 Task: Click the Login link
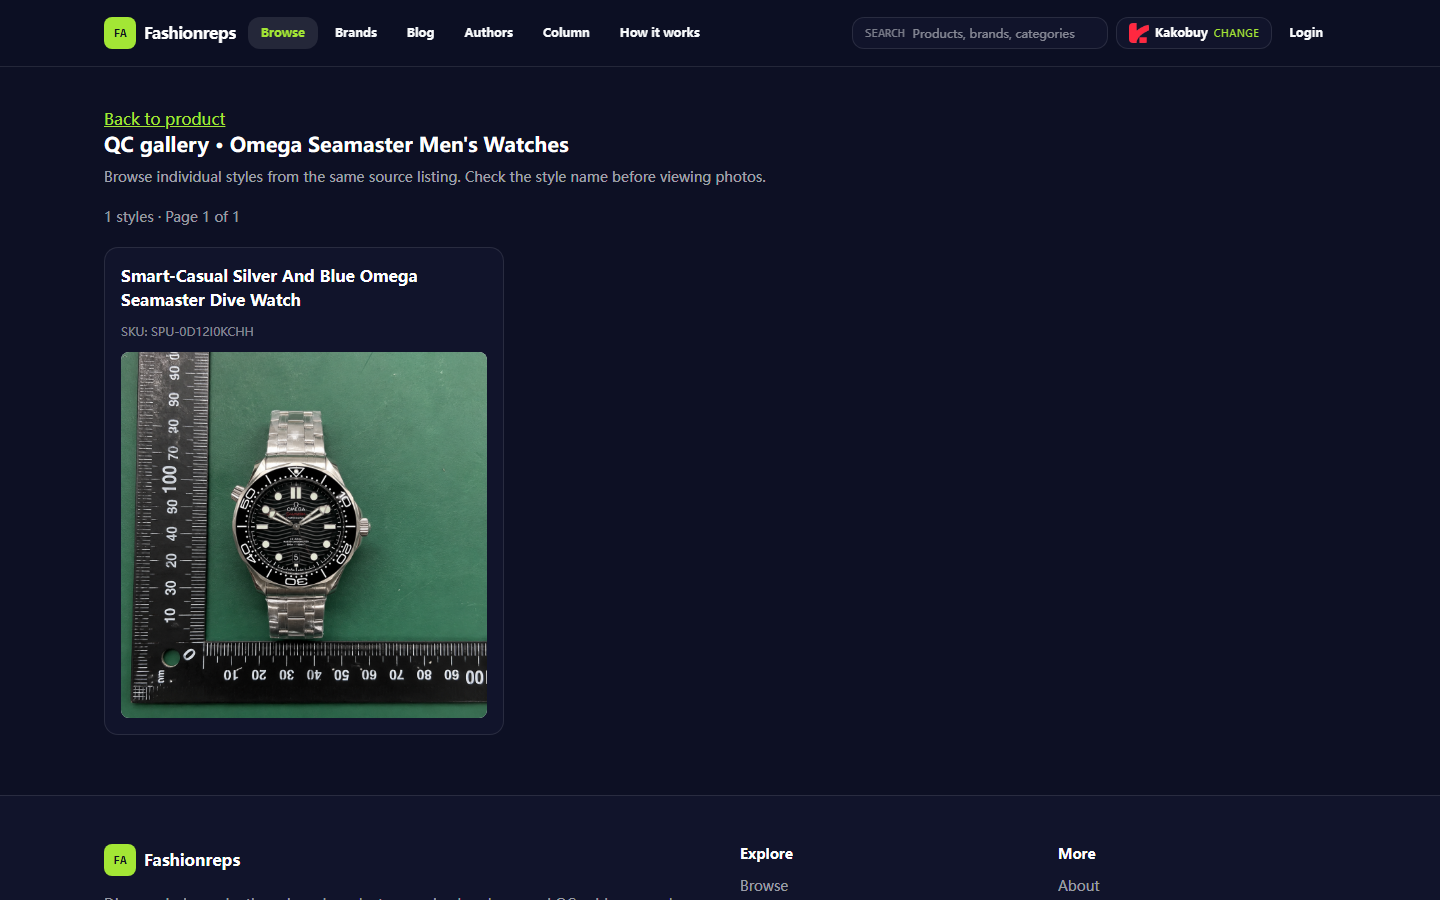[1306, 33]
